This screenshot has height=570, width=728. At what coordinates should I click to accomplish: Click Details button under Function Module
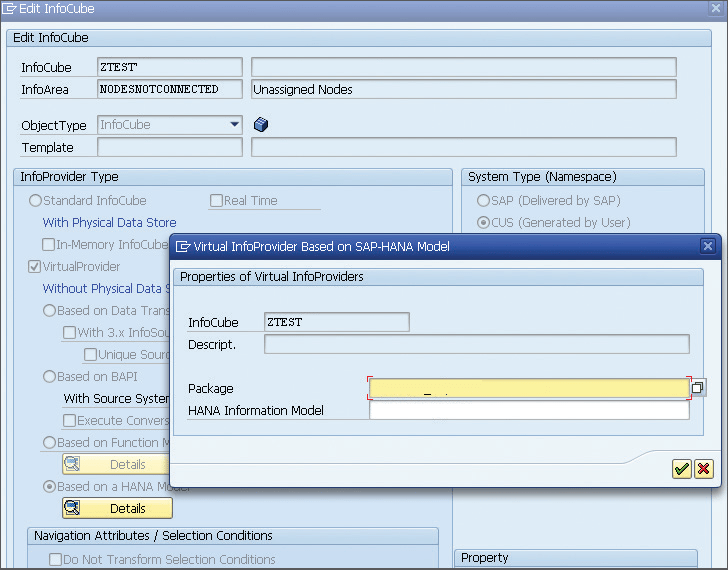pos(116,465)
